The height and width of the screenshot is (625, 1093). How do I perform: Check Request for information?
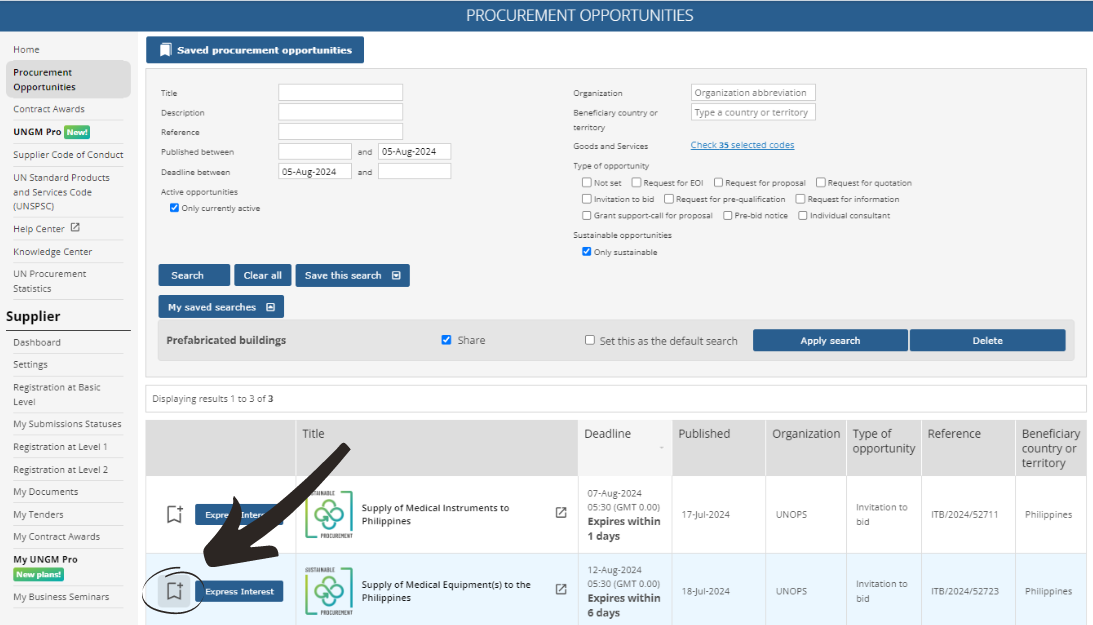click(x=800, y=199)
